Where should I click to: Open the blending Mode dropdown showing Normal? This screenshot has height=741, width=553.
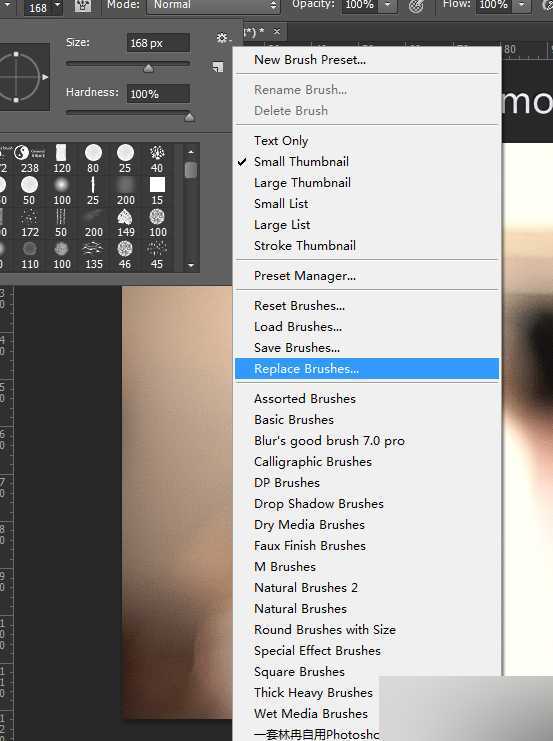214,5
